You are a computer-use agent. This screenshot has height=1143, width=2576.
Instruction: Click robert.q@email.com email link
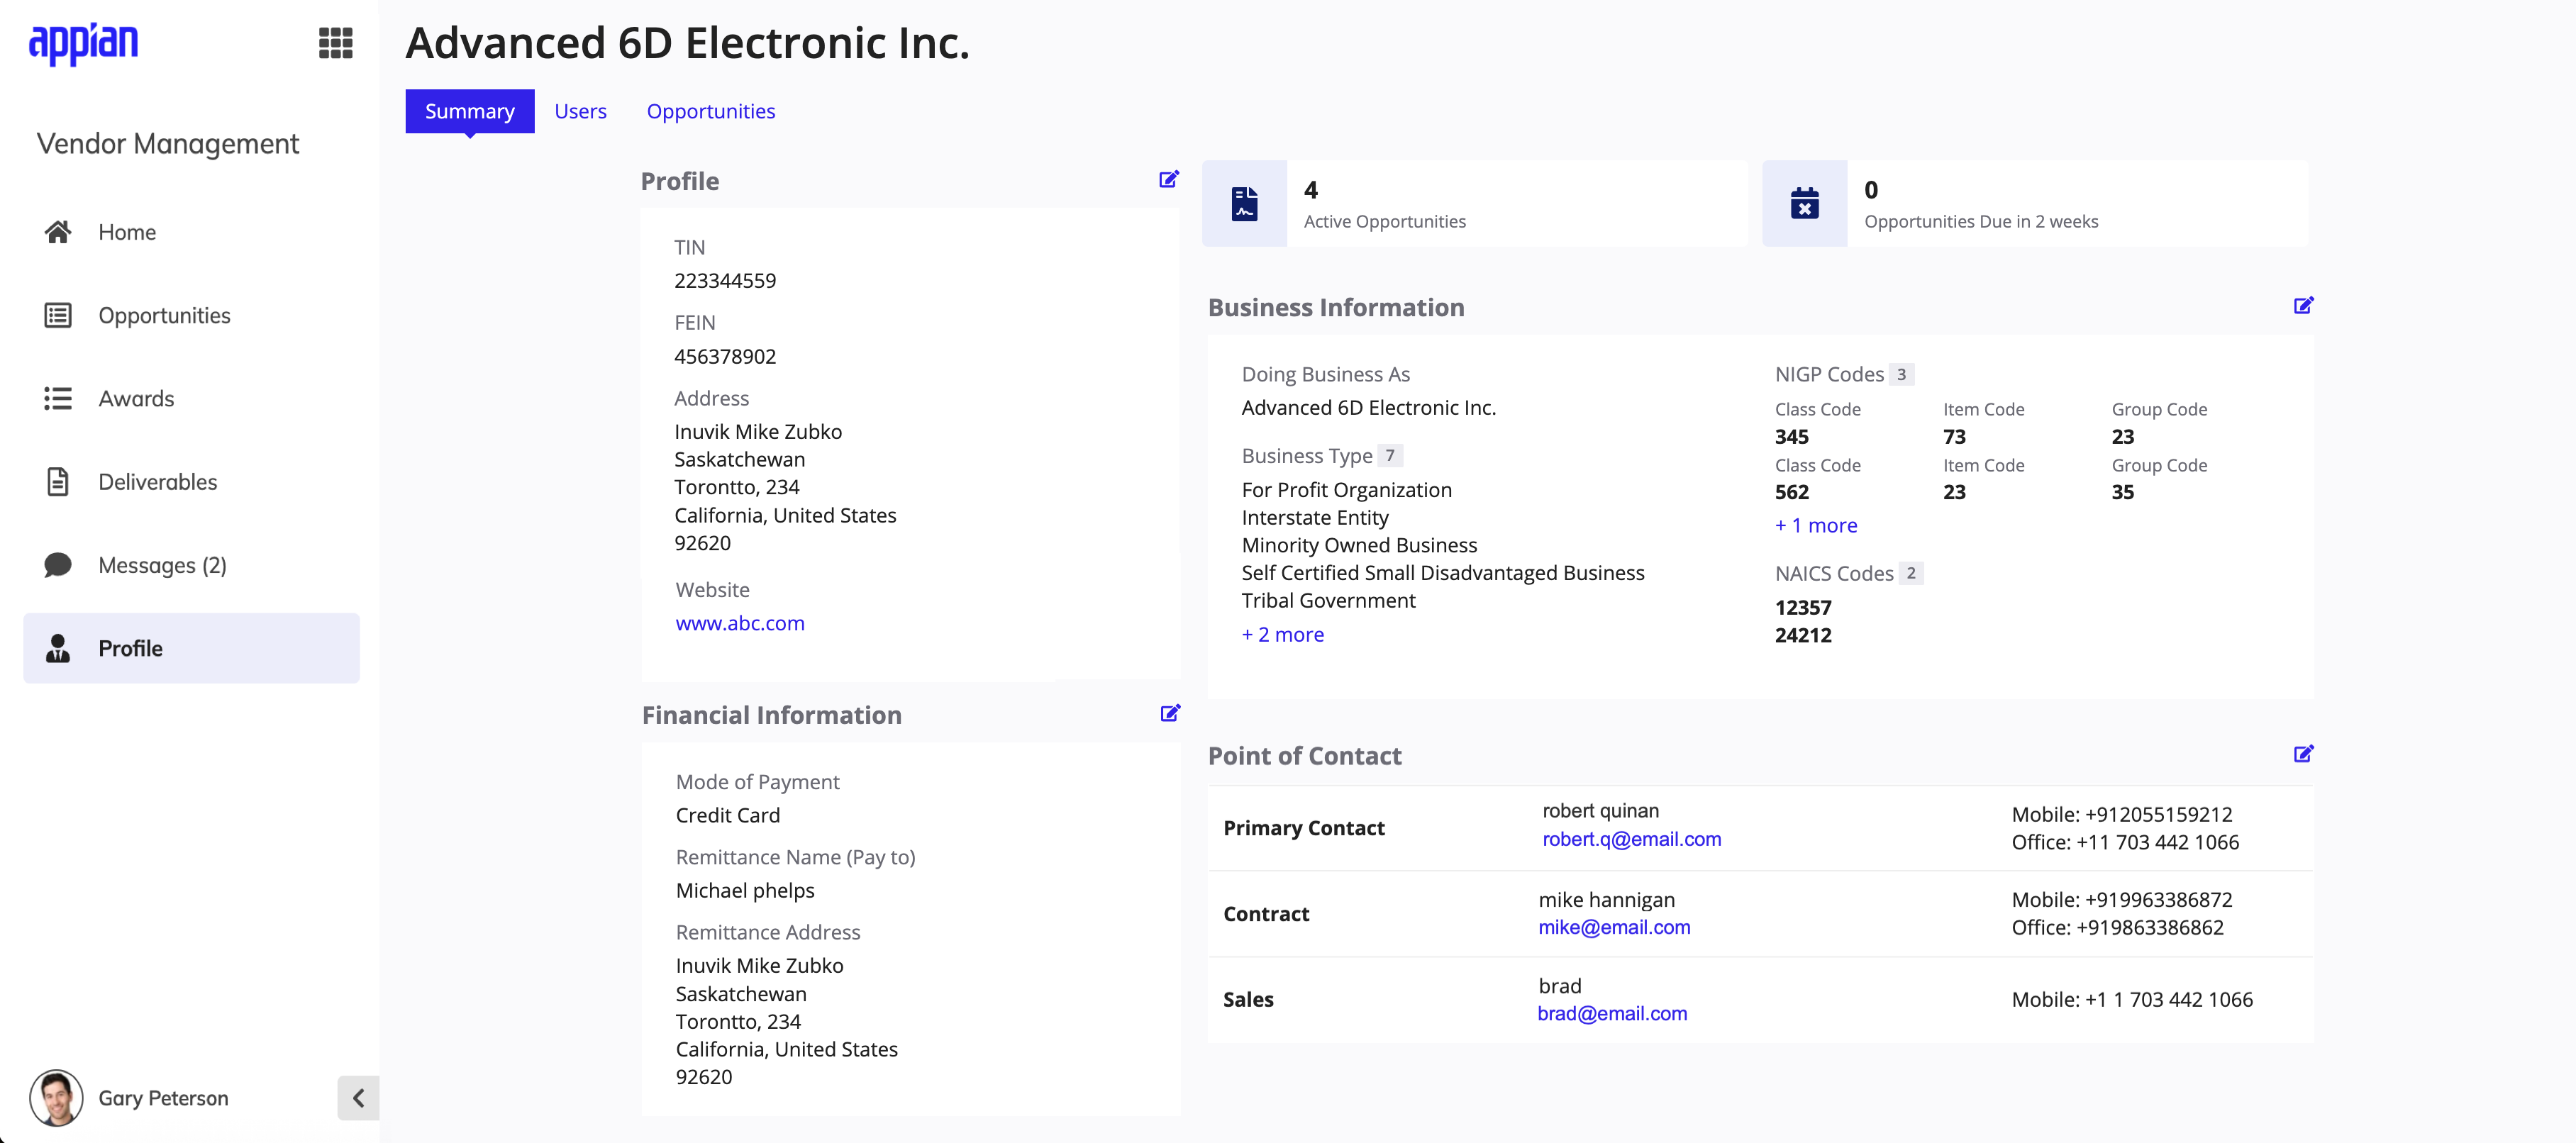click(1631, 839)
